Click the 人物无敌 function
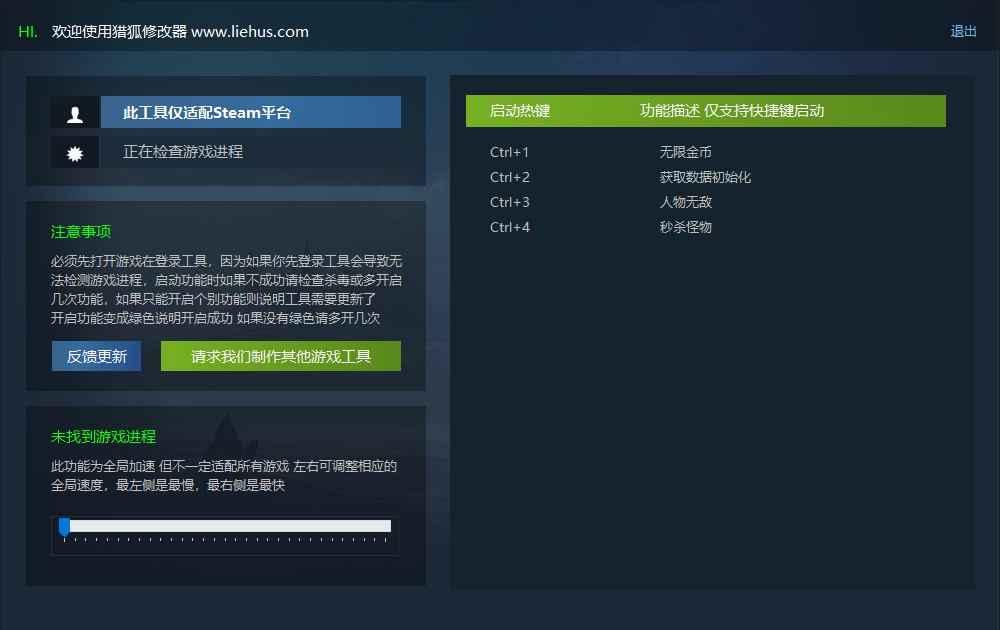1000x630 pixels. click(x=686, y=202)
